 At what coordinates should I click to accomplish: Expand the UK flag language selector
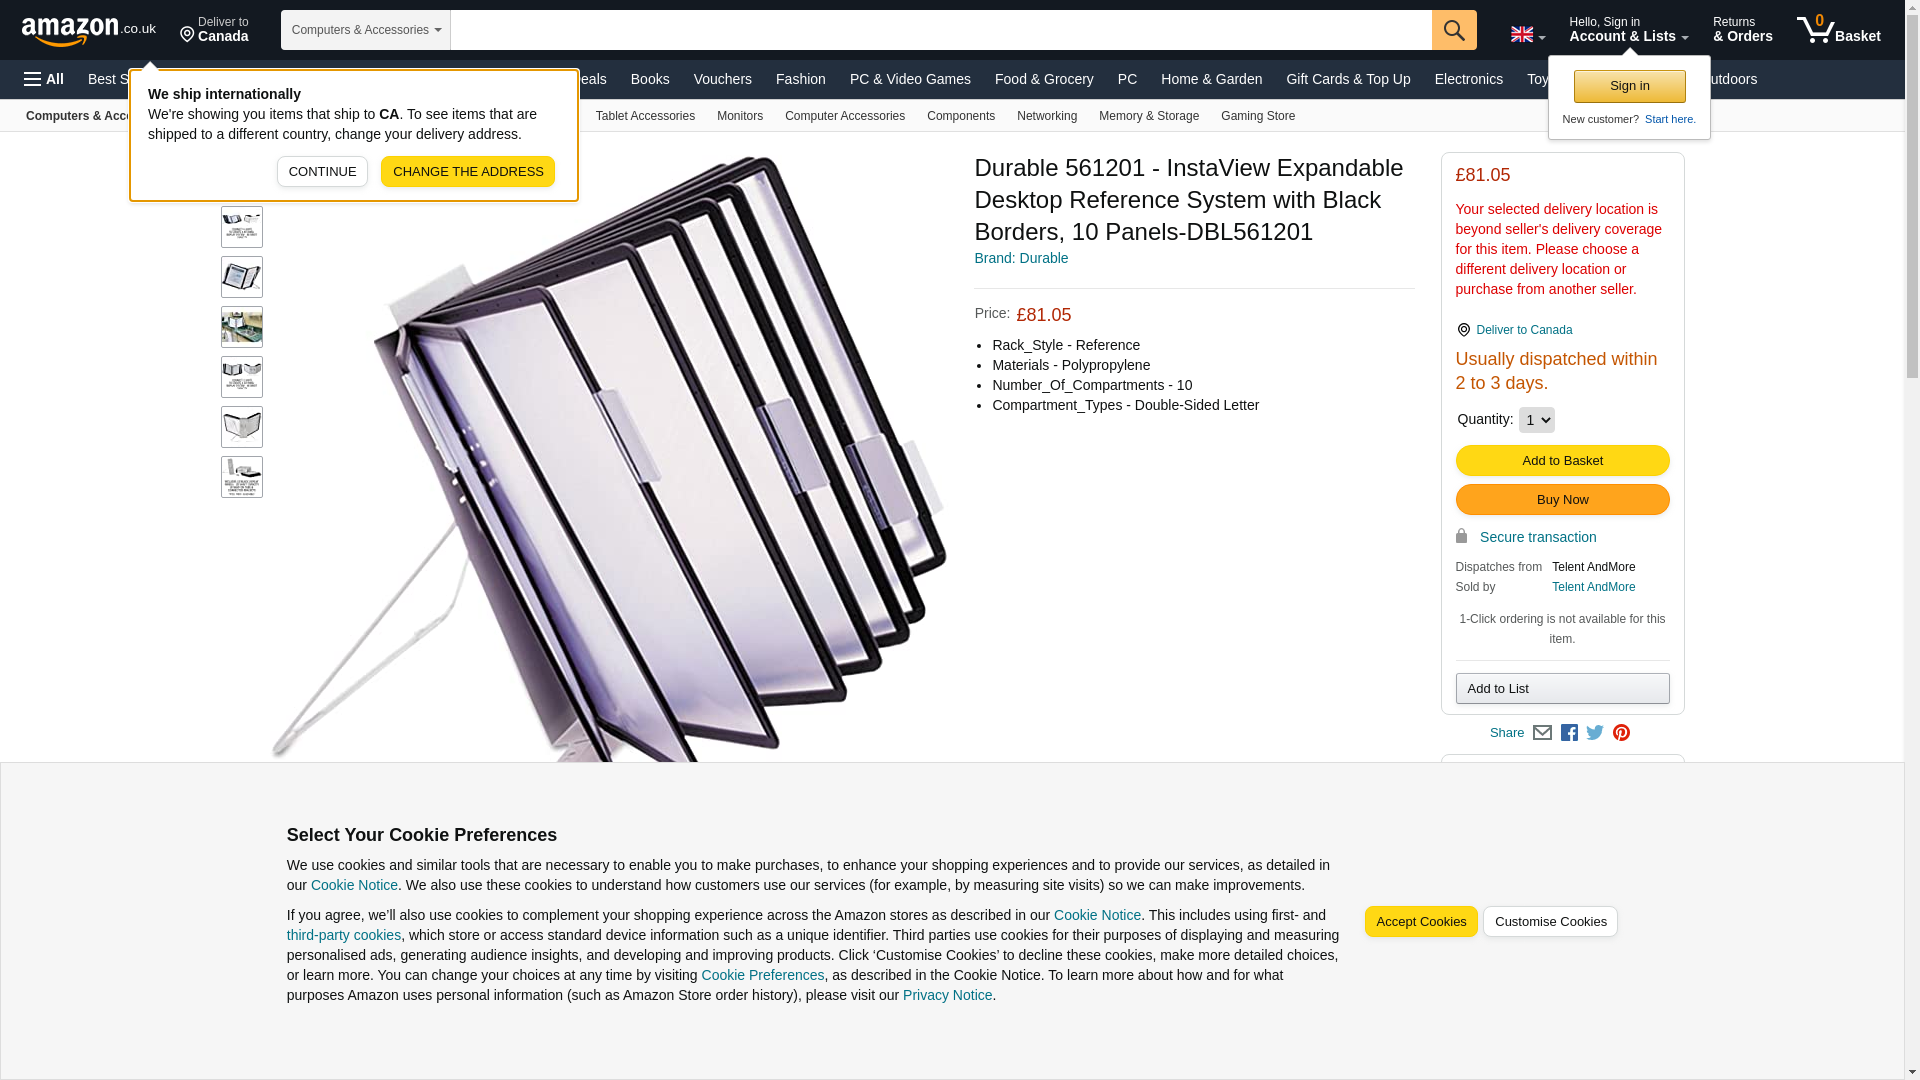coord(1528,34)
